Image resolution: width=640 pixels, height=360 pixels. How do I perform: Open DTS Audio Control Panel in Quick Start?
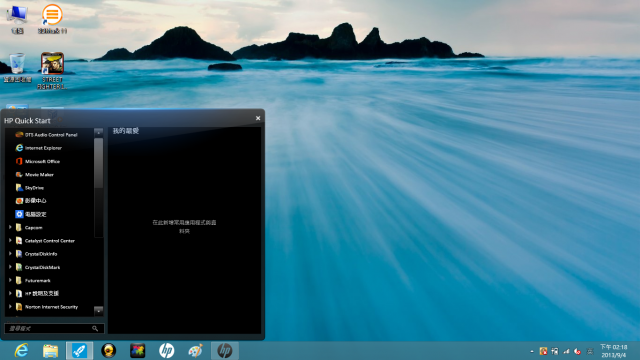pyautogui.click(x=47, y=135)
